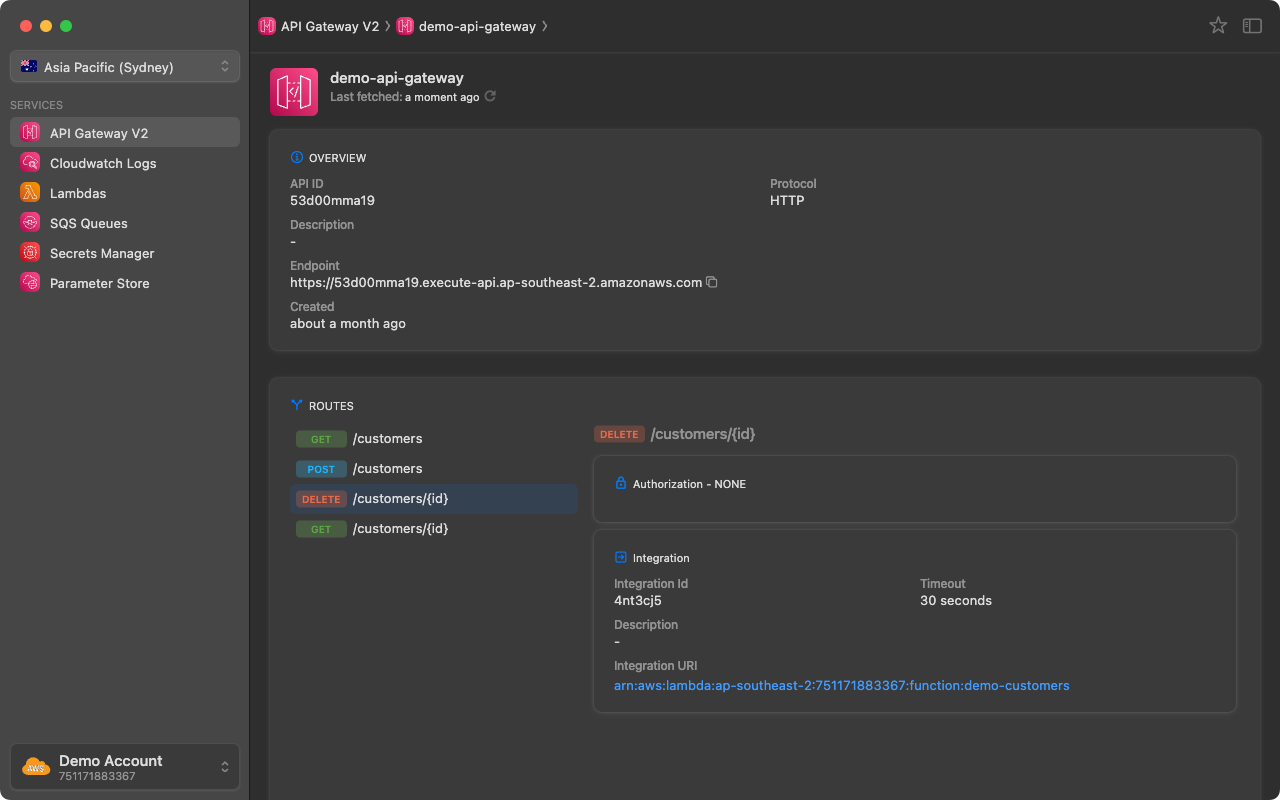Image resolution: width=1280 pixels, height=800 pixels.
Task: Open API Gateway V2 service in sidebar
Action: (125, 132)
